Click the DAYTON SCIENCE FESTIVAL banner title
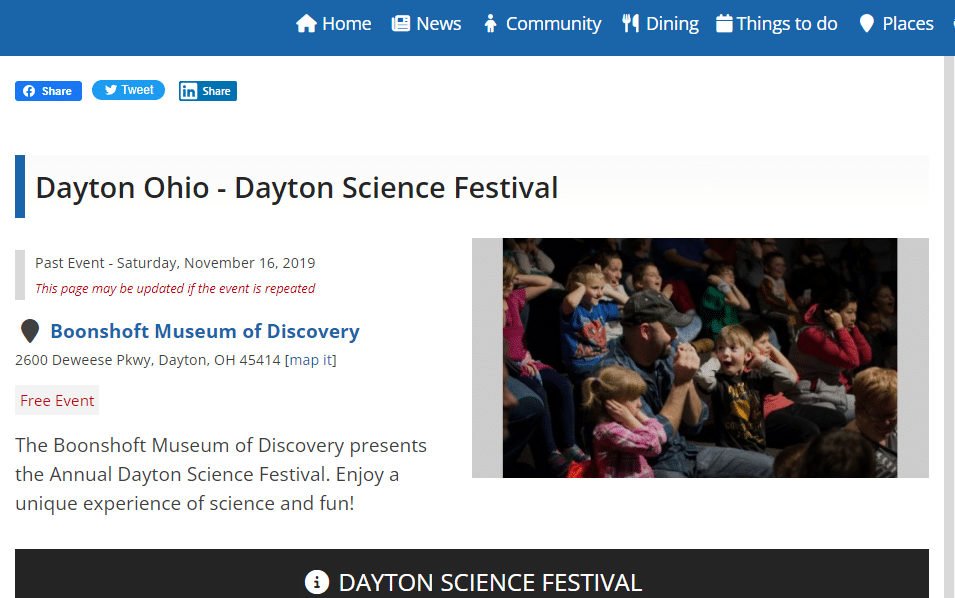955x598 pixels. click(x=490, y=583)
